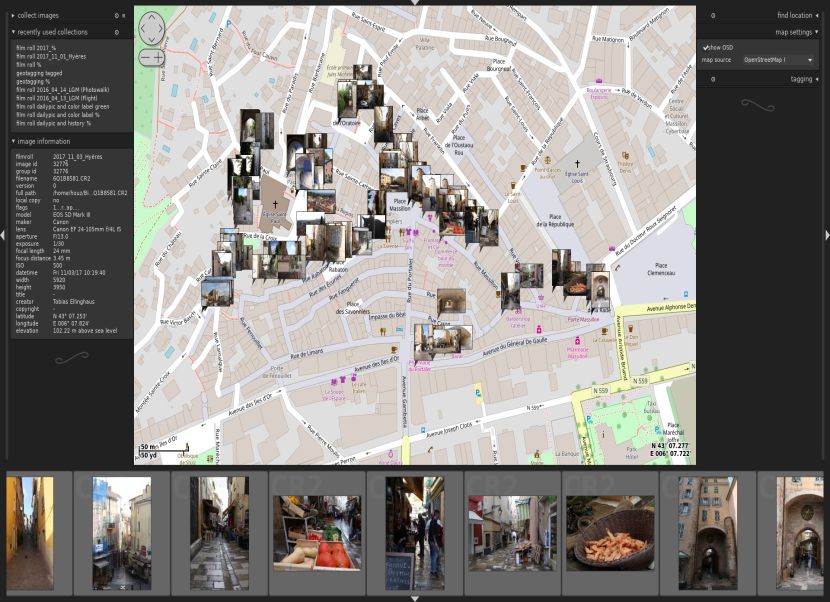830x602 pixels.
Task: Pan the map up with the OSD arrow
Action: [152, 17]
